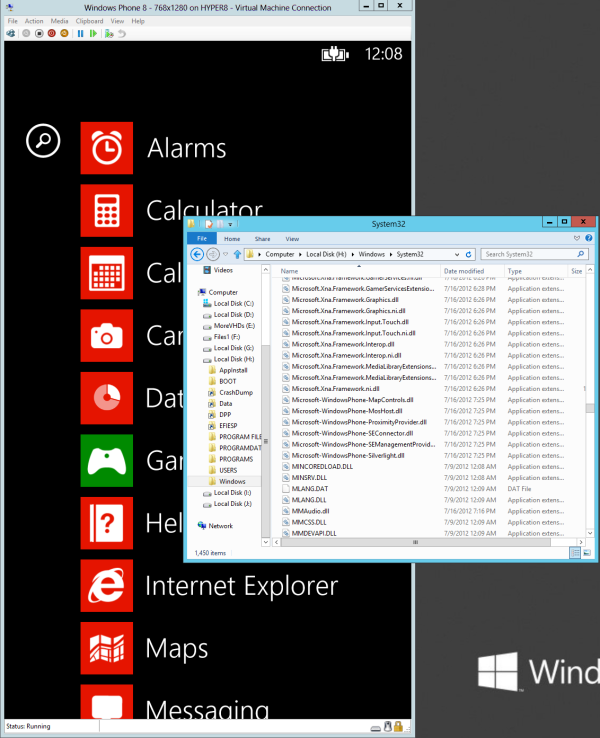Open the Alarms app tile

click(106, 148)
